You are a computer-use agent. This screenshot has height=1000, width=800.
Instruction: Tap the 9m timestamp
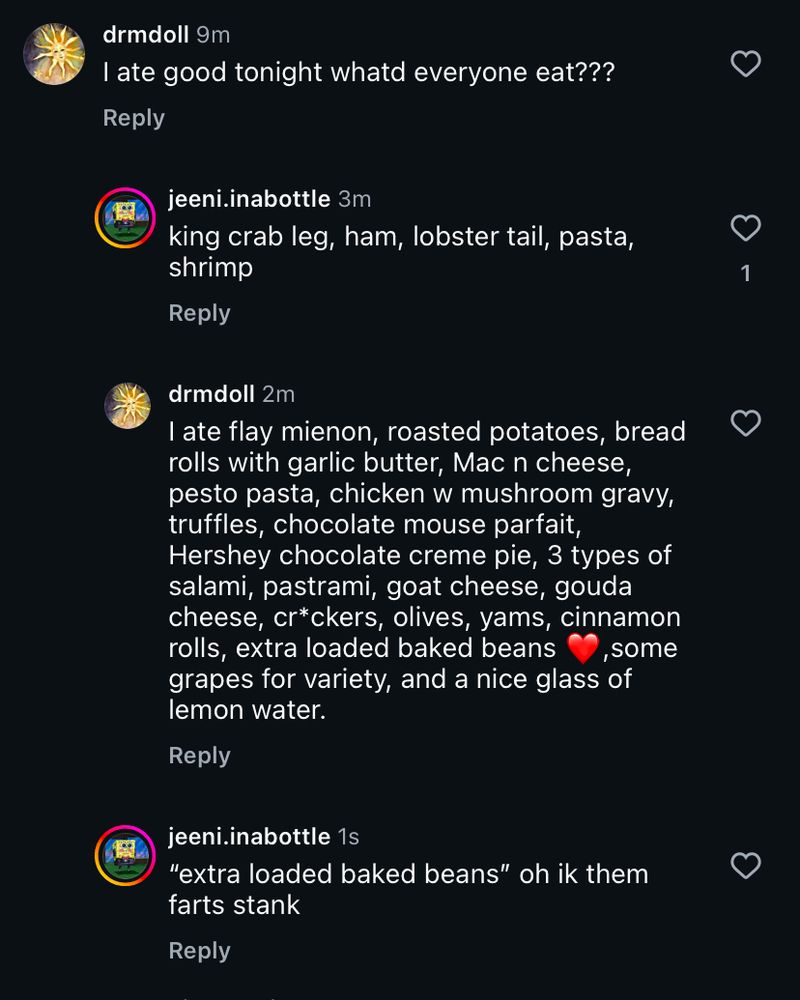213,35
